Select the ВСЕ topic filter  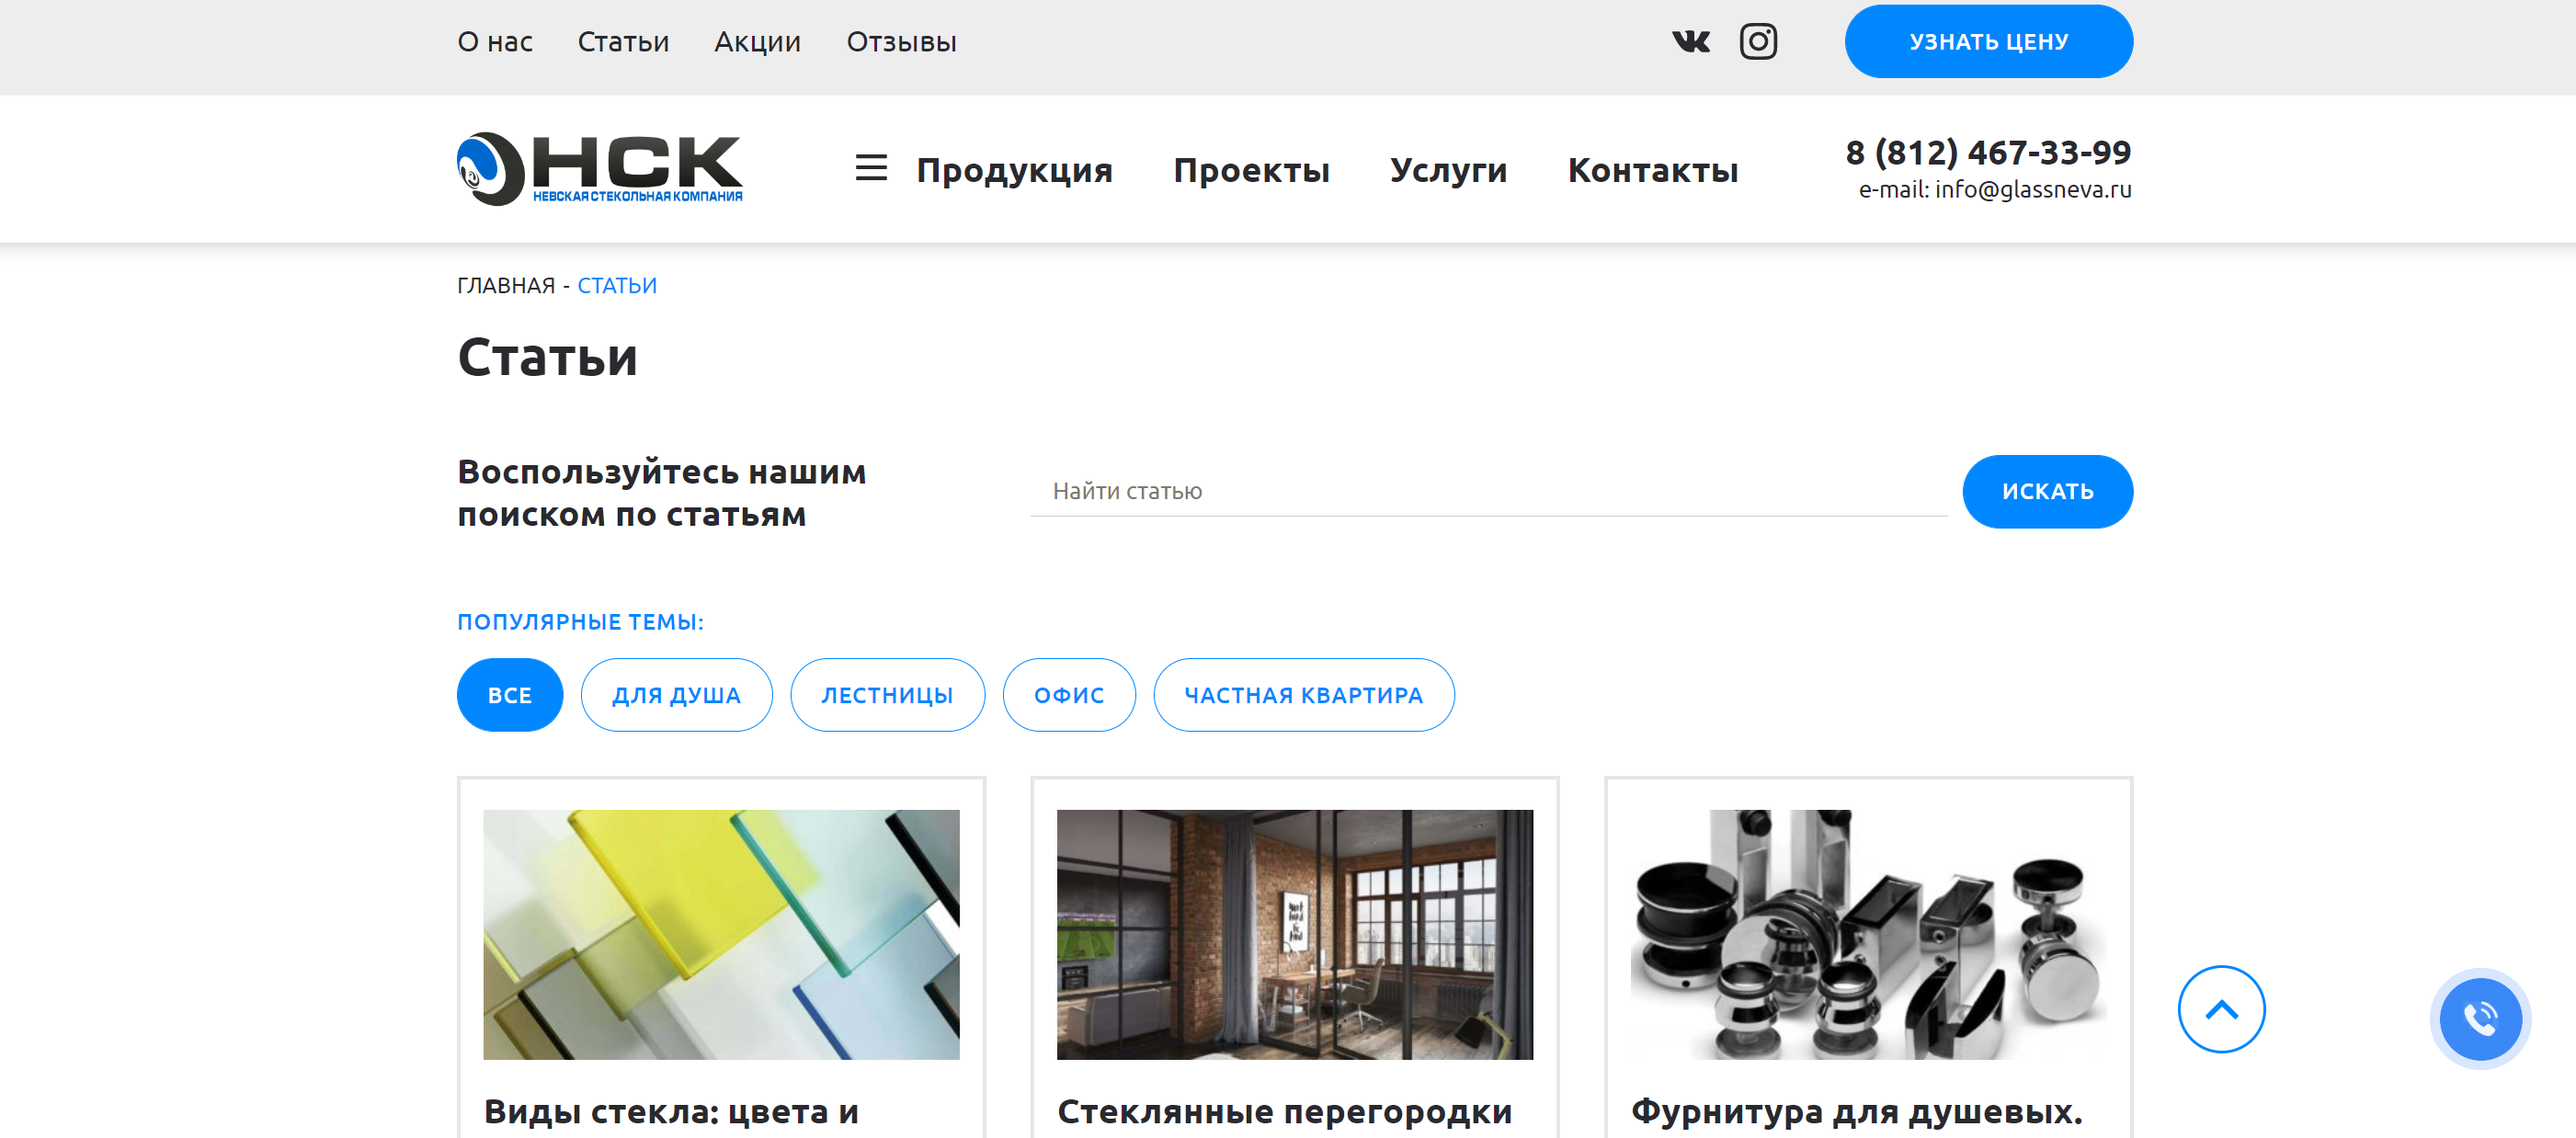[510, 695]
